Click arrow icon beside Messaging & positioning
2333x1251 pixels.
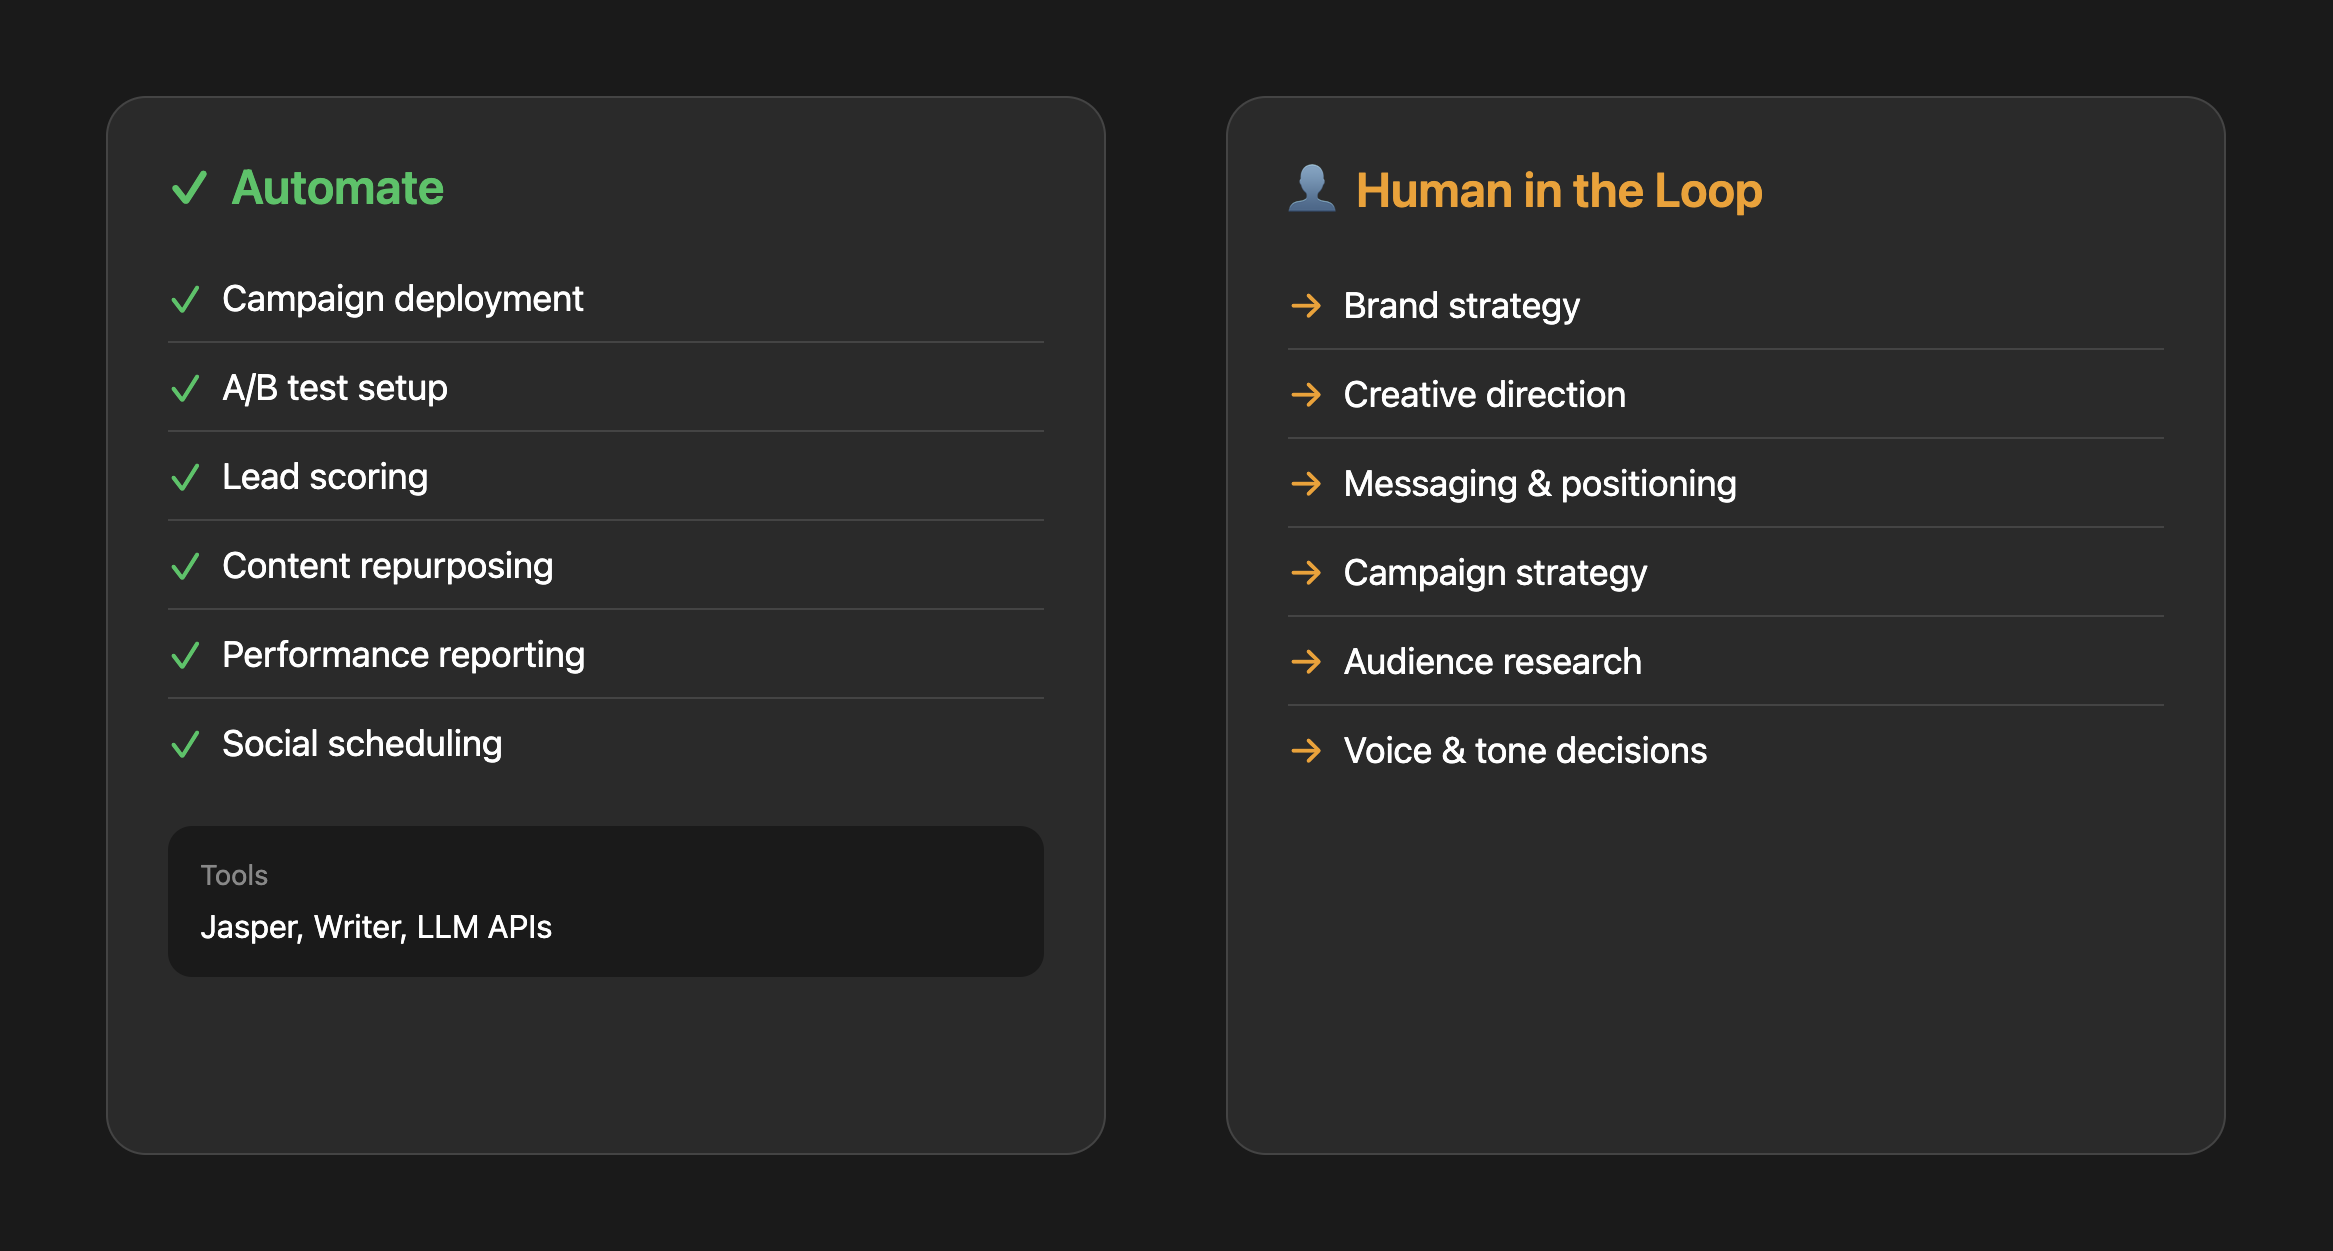[x=1306, y=483]
